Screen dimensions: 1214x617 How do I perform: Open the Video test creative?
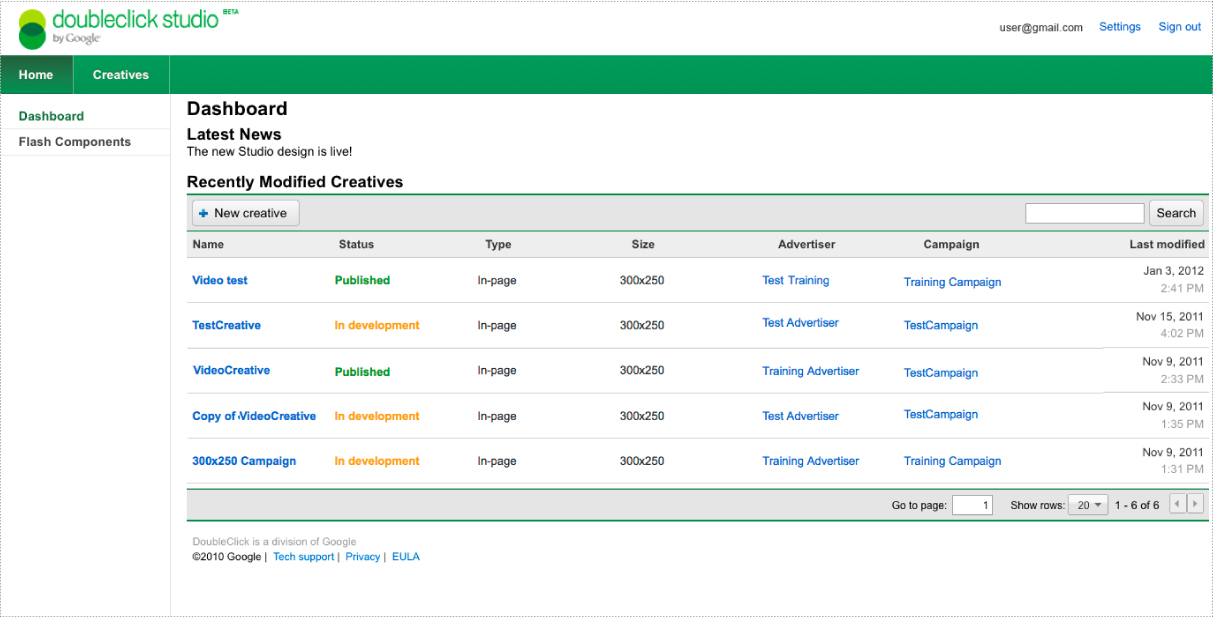click(220, 280)
